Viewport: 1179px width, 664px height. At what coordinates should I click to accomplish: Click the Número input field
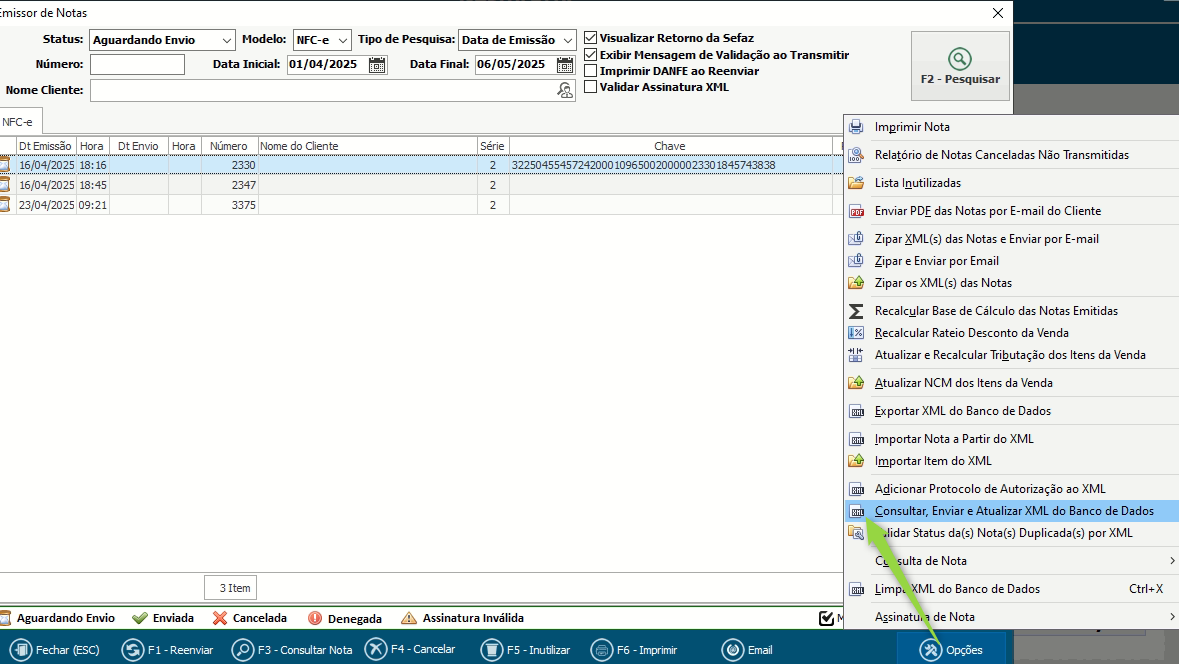pos(137,65)
